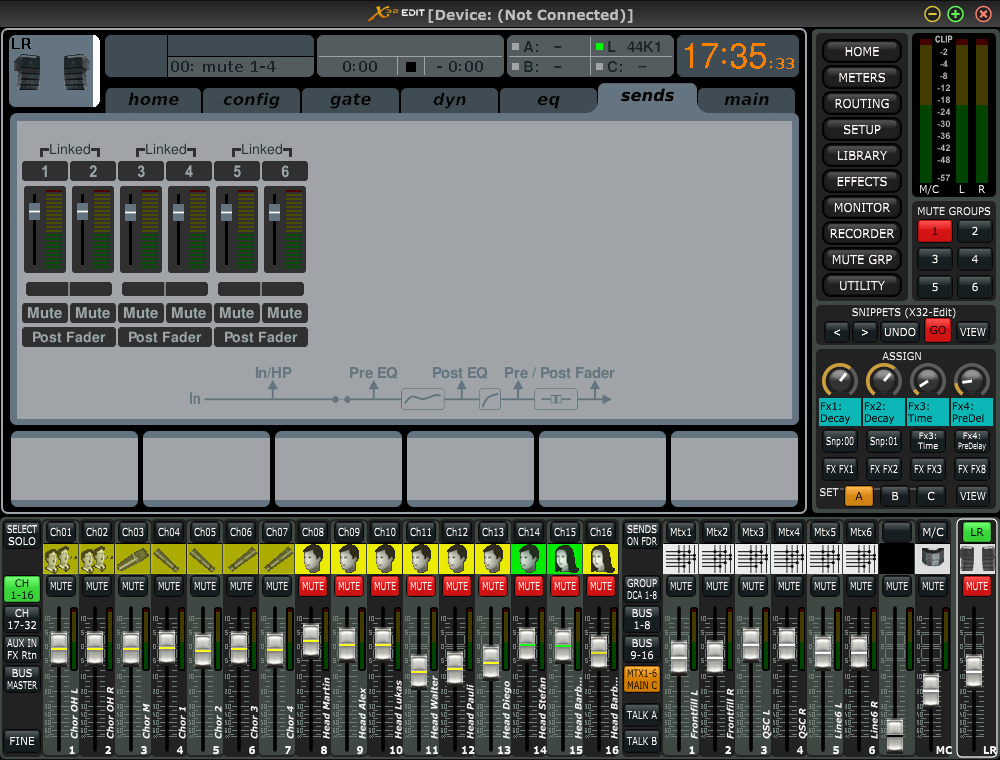Select the Ch03 microphone channel icon

(x=133, y=559)
